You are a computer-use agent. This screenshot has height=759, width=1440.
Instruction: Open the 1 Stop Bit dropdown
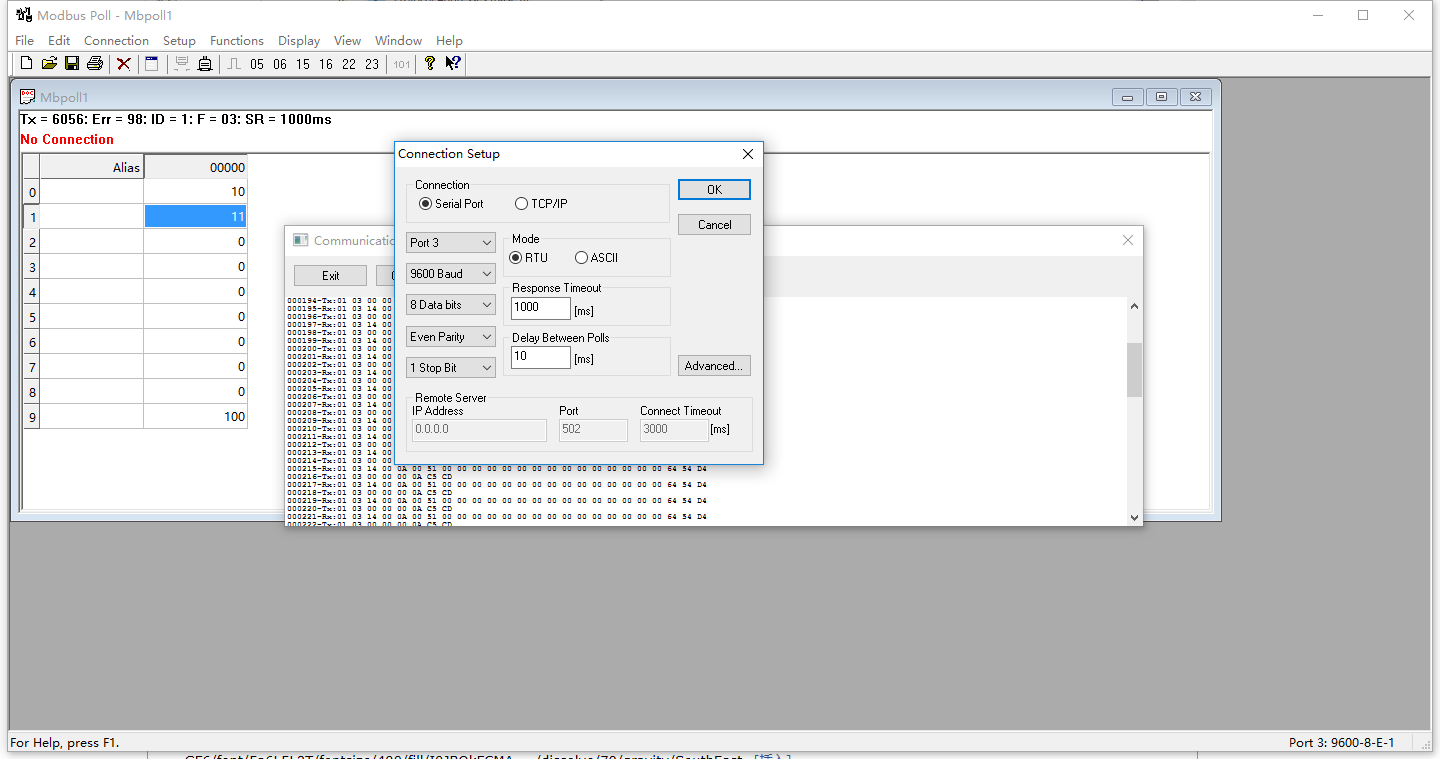451,368
